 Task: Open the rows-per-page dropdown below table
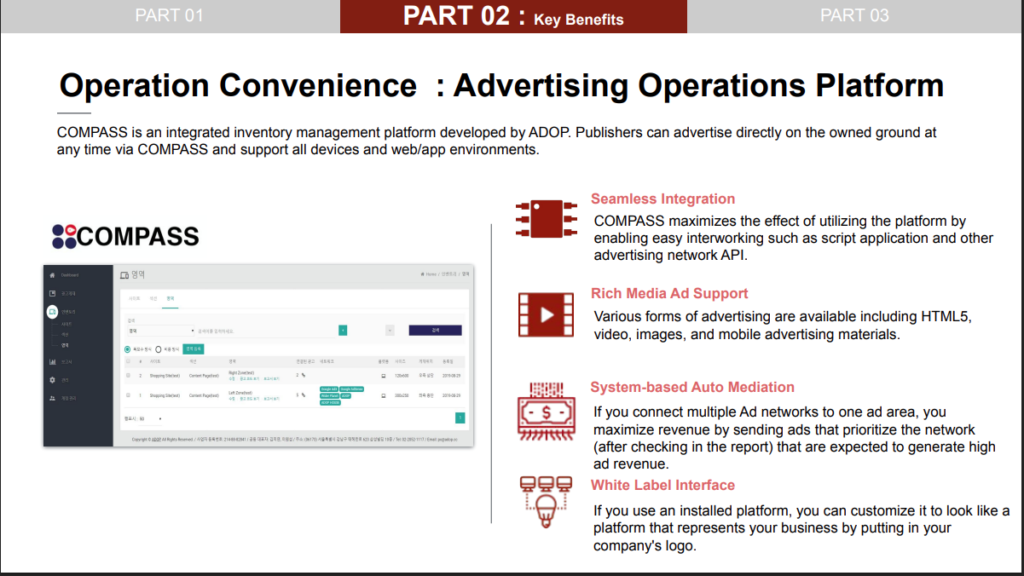click(x=150, y=419)
